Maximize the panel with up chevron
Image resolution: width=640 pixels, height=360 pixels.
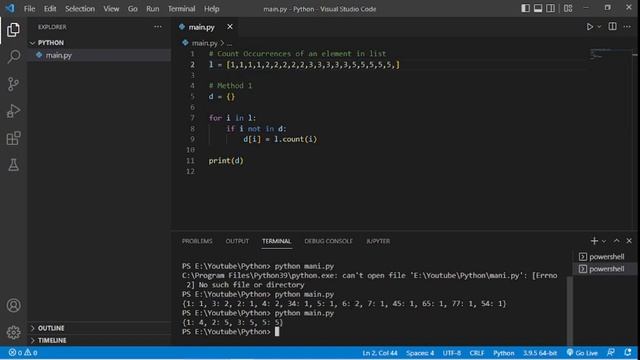pos(616,241)
